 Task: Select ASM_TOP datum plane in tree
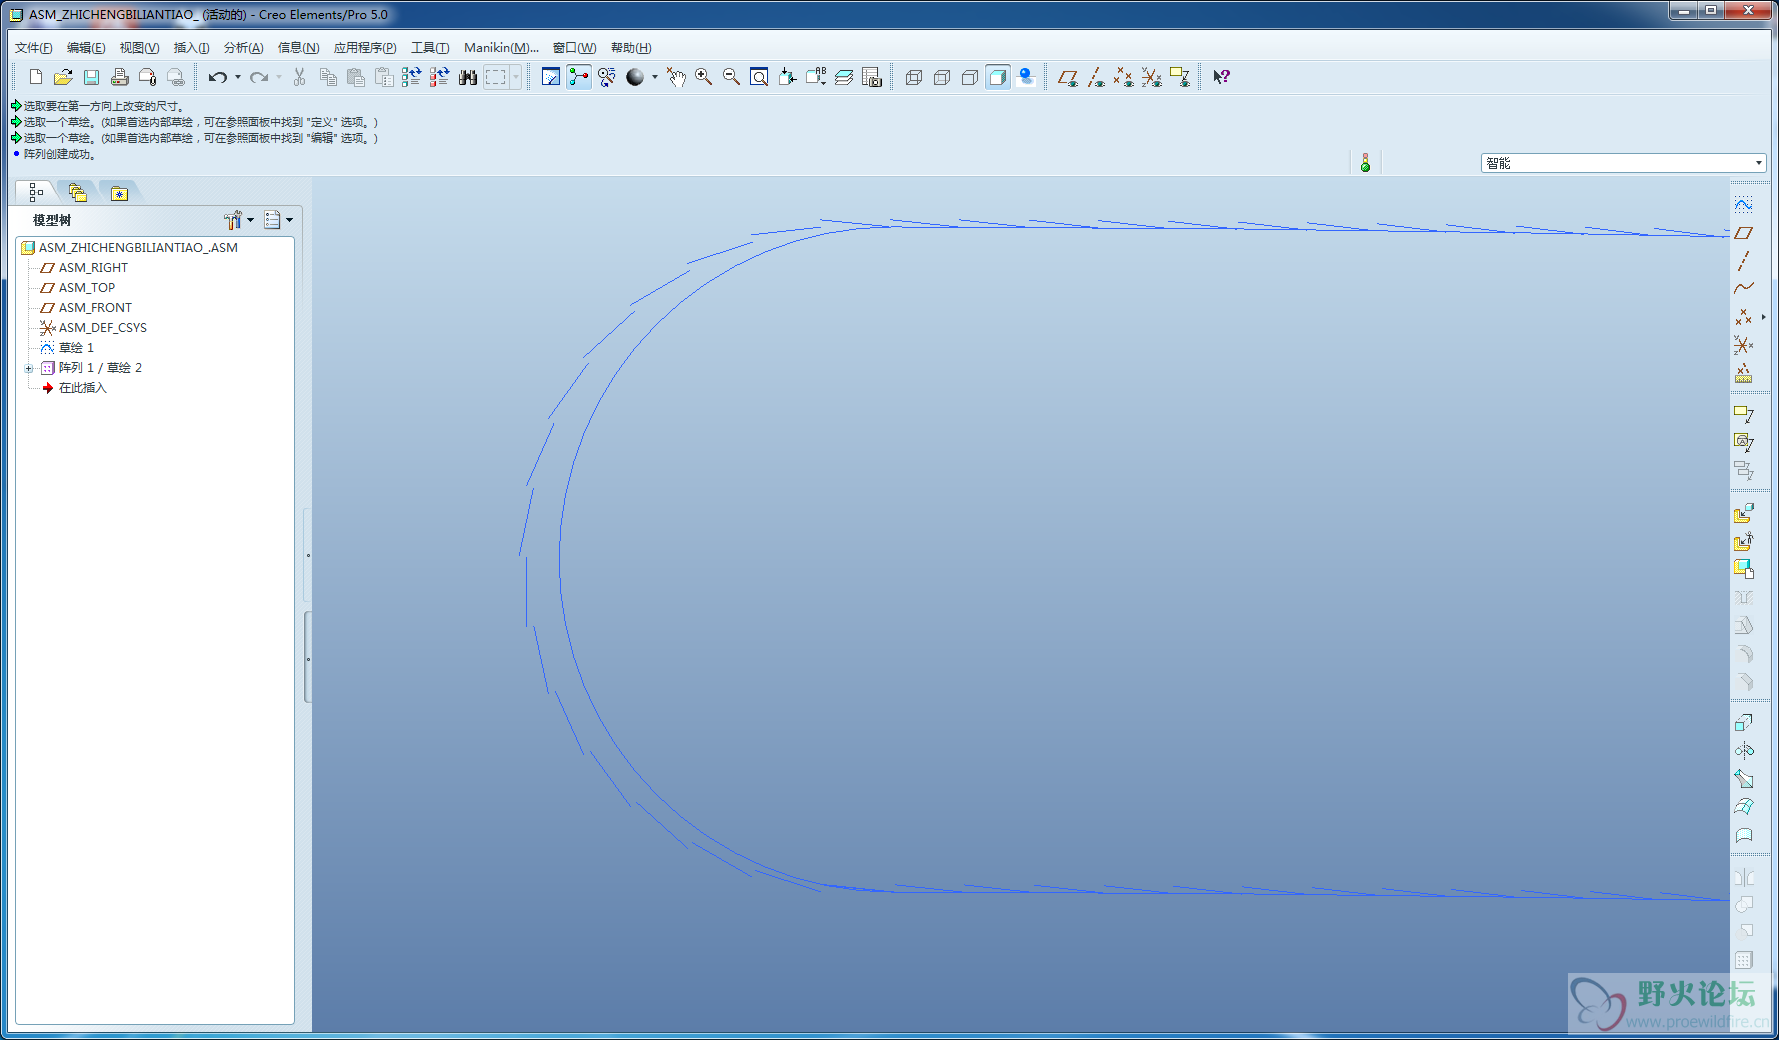point(87,288)
